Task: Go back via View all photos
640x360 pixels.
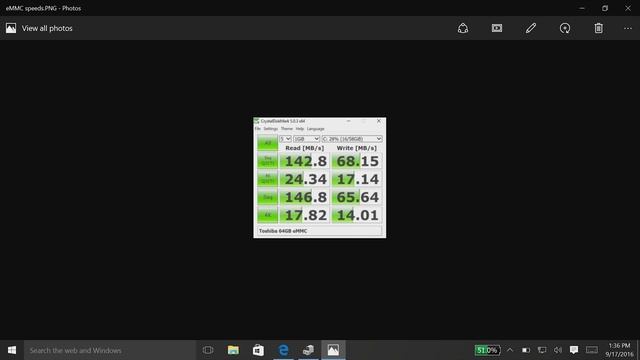Action: pyautogui.click(x=39, y=28)
